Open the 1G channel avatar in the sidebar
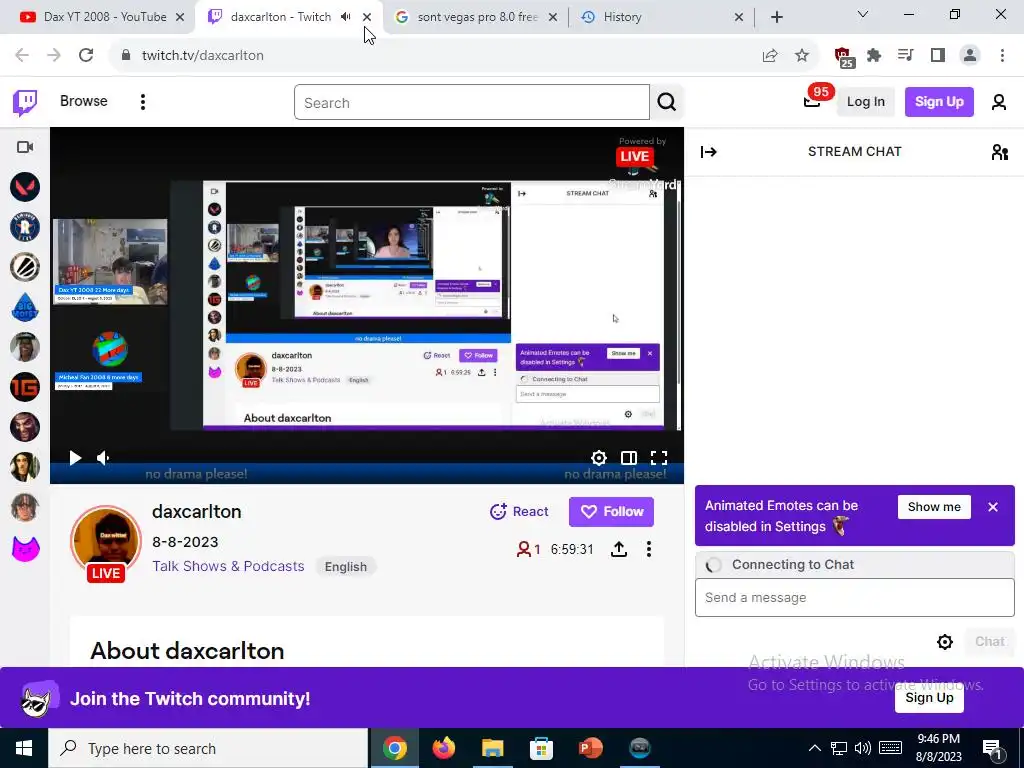Image resolution: width=1024 pixels, height=768 pixels. (25, 387)
